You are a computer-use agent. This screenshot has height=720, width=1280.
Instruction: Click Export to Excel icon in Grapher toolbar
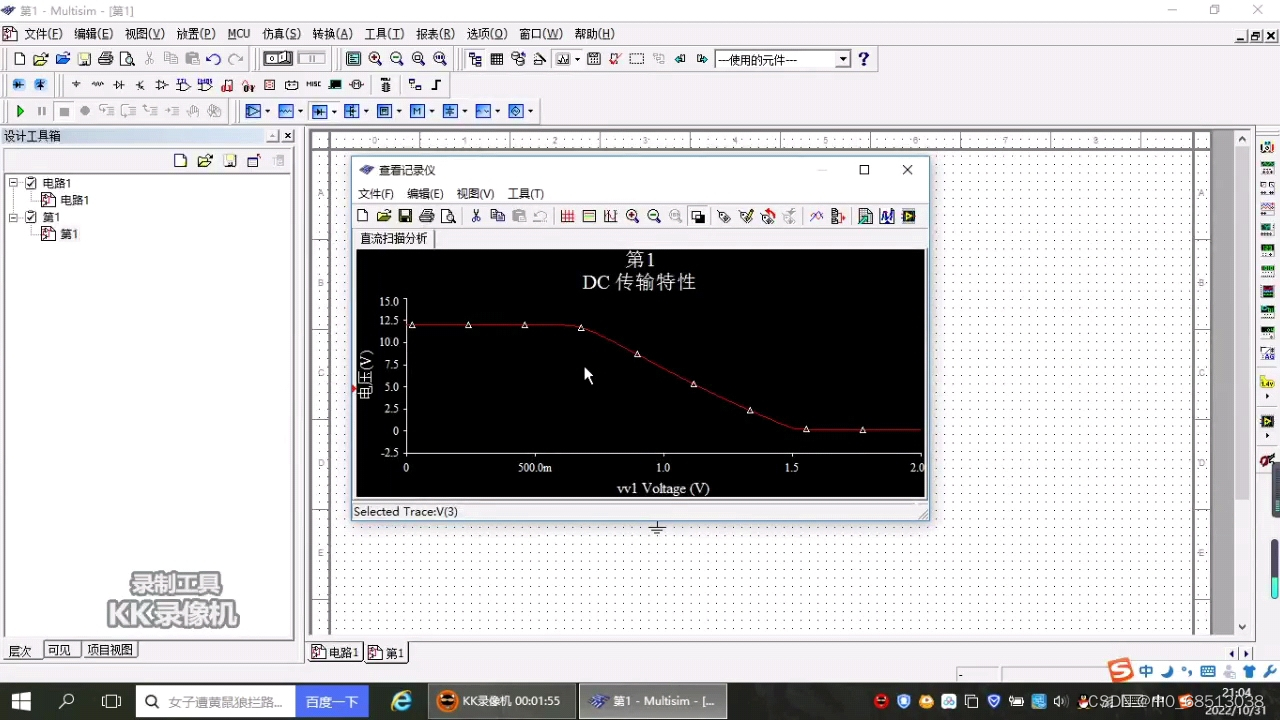click(x=864, y=216)
